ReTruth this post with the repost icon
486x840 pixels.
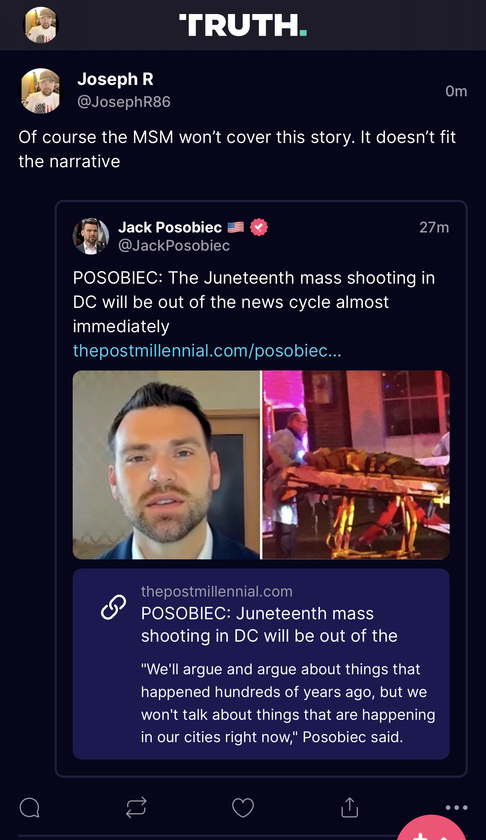[136, 807]
